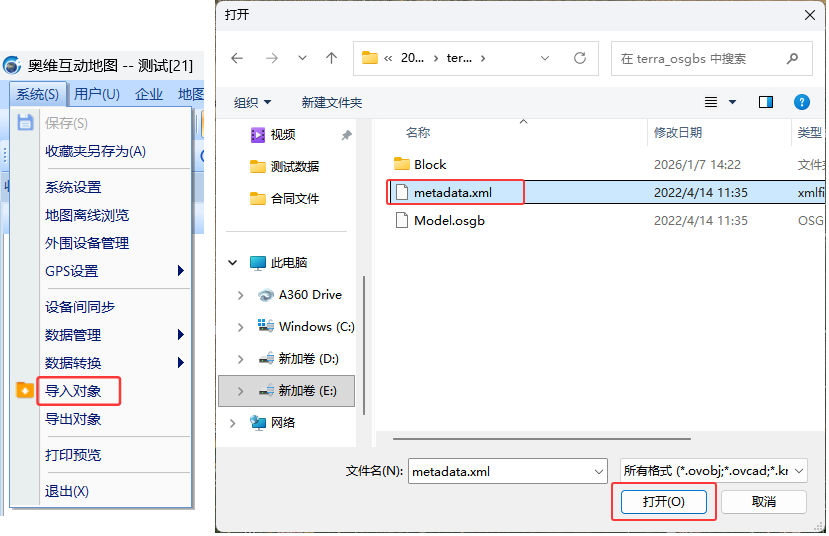
Task: Select the metadata.xml file
Action: [606, 192]
